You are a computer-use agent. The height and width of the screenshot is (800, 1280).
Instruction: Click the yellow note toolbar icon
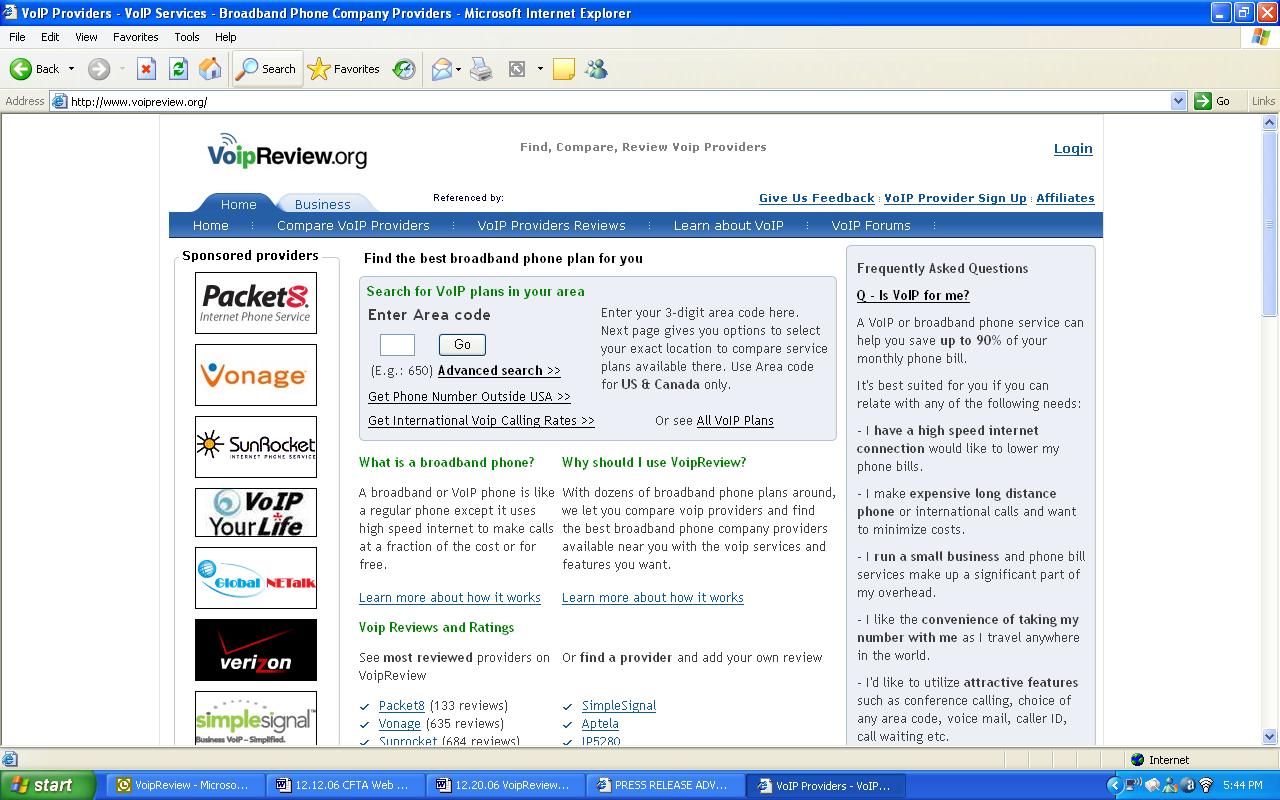[564, 69]
